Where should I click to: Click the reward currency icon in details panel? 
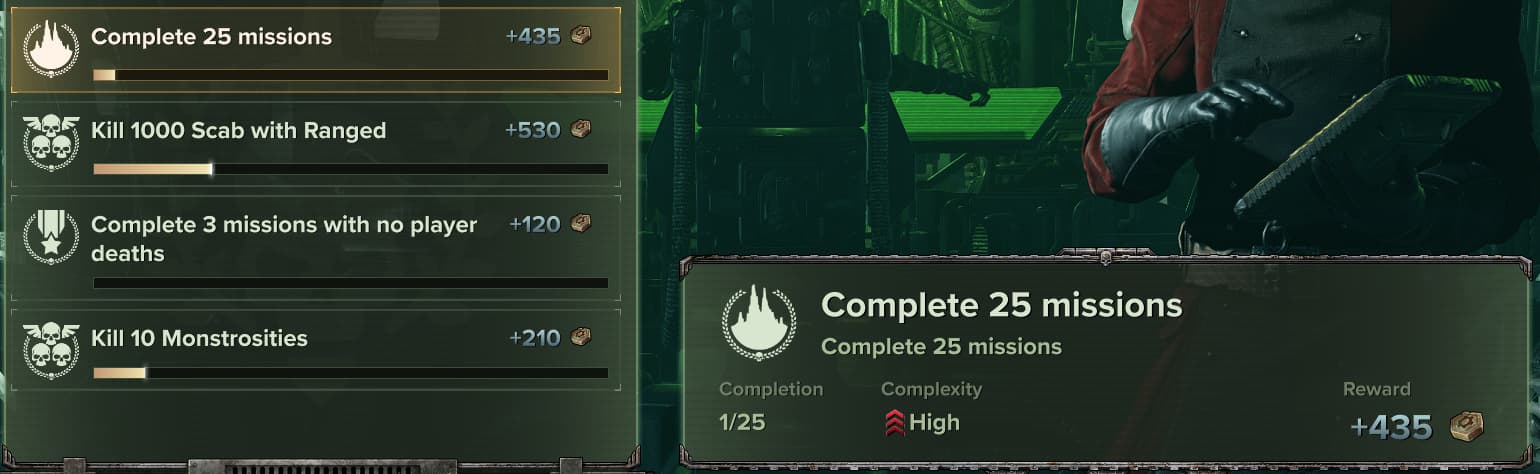click(1467, 427)
